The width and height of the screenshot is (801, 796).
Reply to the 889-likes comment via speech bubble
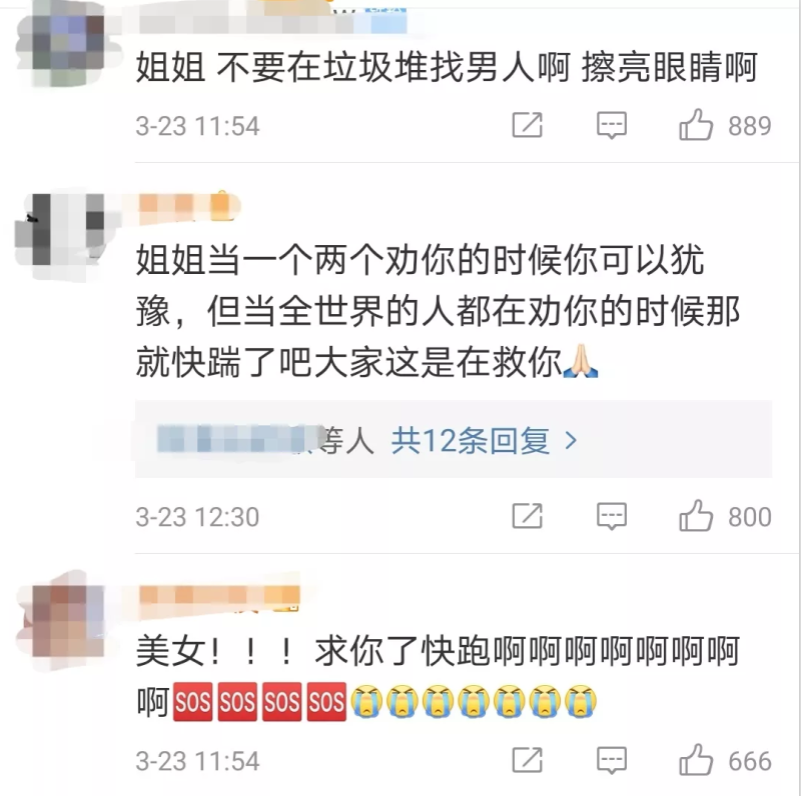[x=611, y=125]
